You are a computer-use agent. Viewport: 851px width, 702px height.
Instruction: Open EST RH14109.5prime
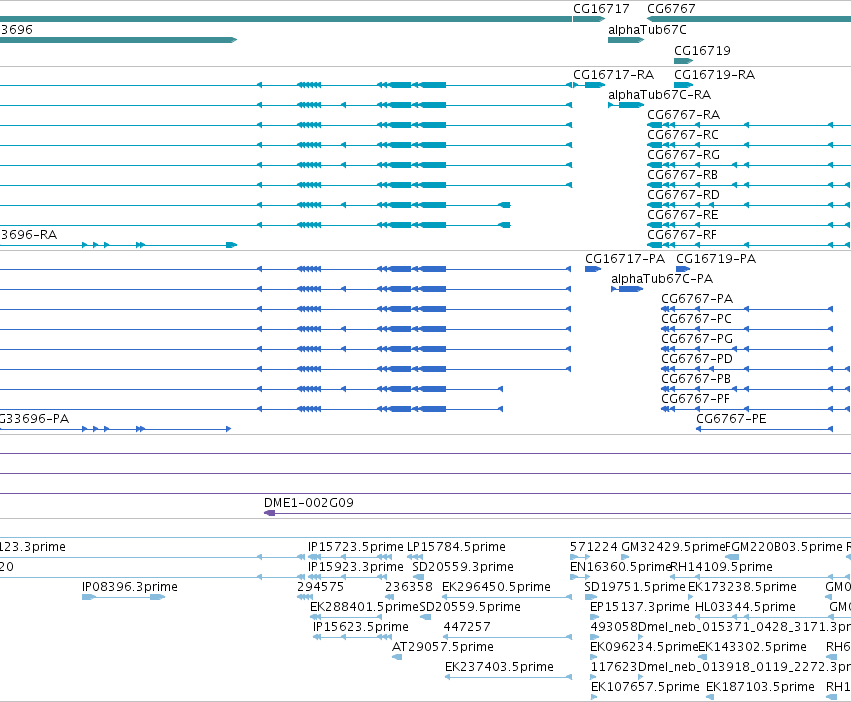pos(721,567)
